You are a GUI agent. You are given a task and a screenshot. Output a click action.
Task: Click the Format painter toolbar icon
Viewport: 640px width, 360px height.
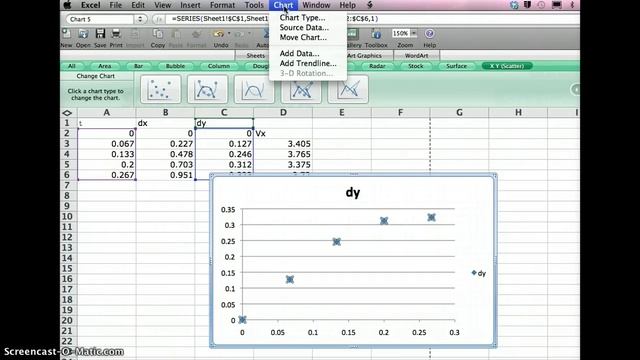pyautogui.click(x=196, y=34)
